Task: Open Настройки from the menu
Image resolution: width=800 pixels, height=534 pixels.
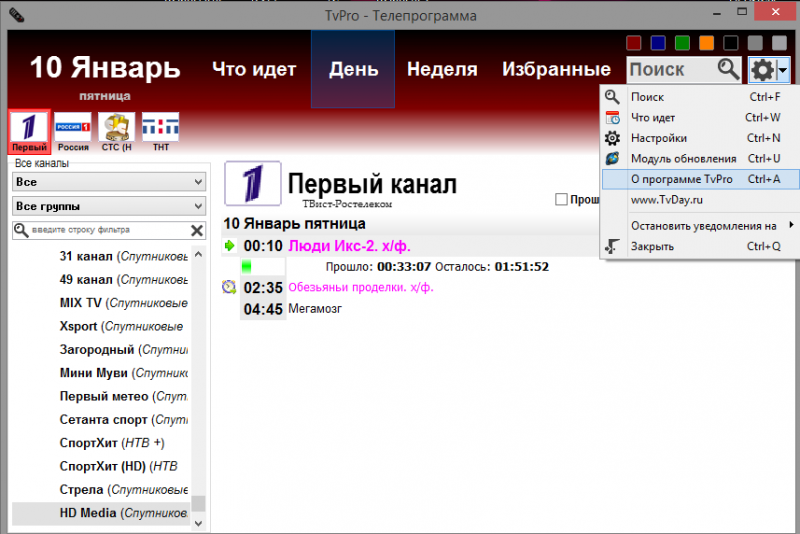Action: (699, 138)
